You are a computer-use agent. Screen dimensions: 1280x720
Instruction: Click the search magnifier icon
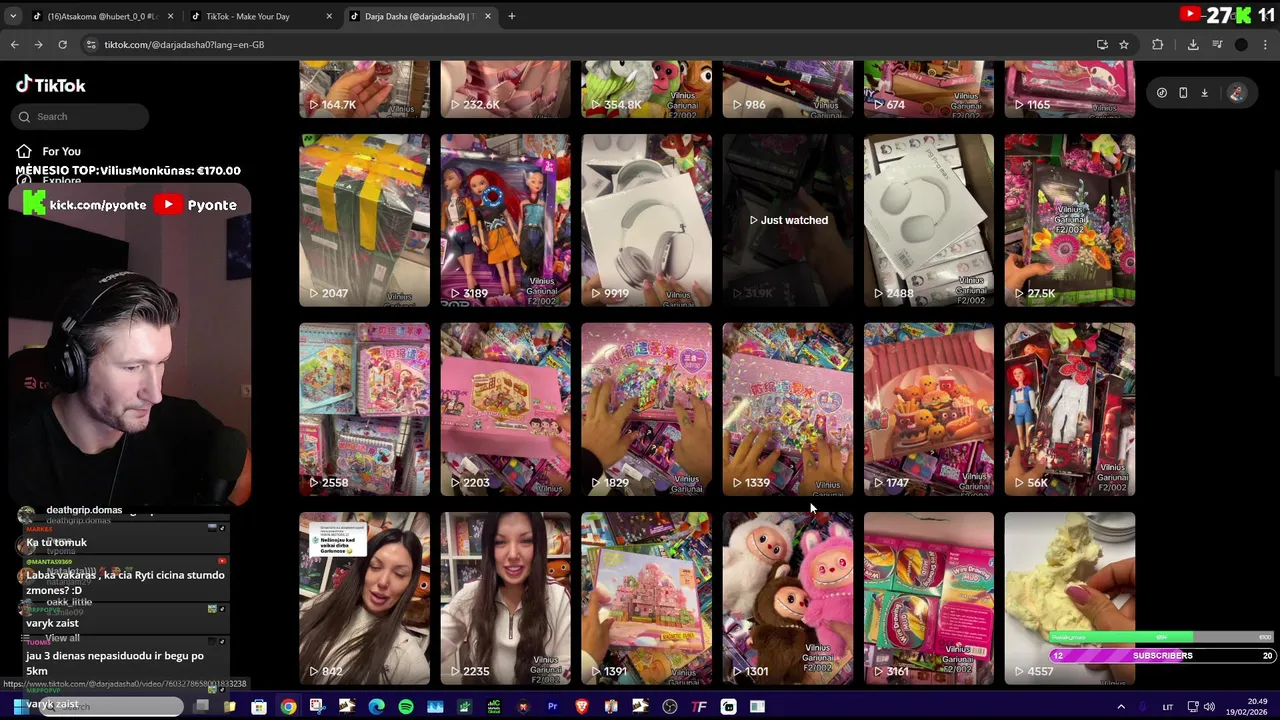[x=24, y=117]
